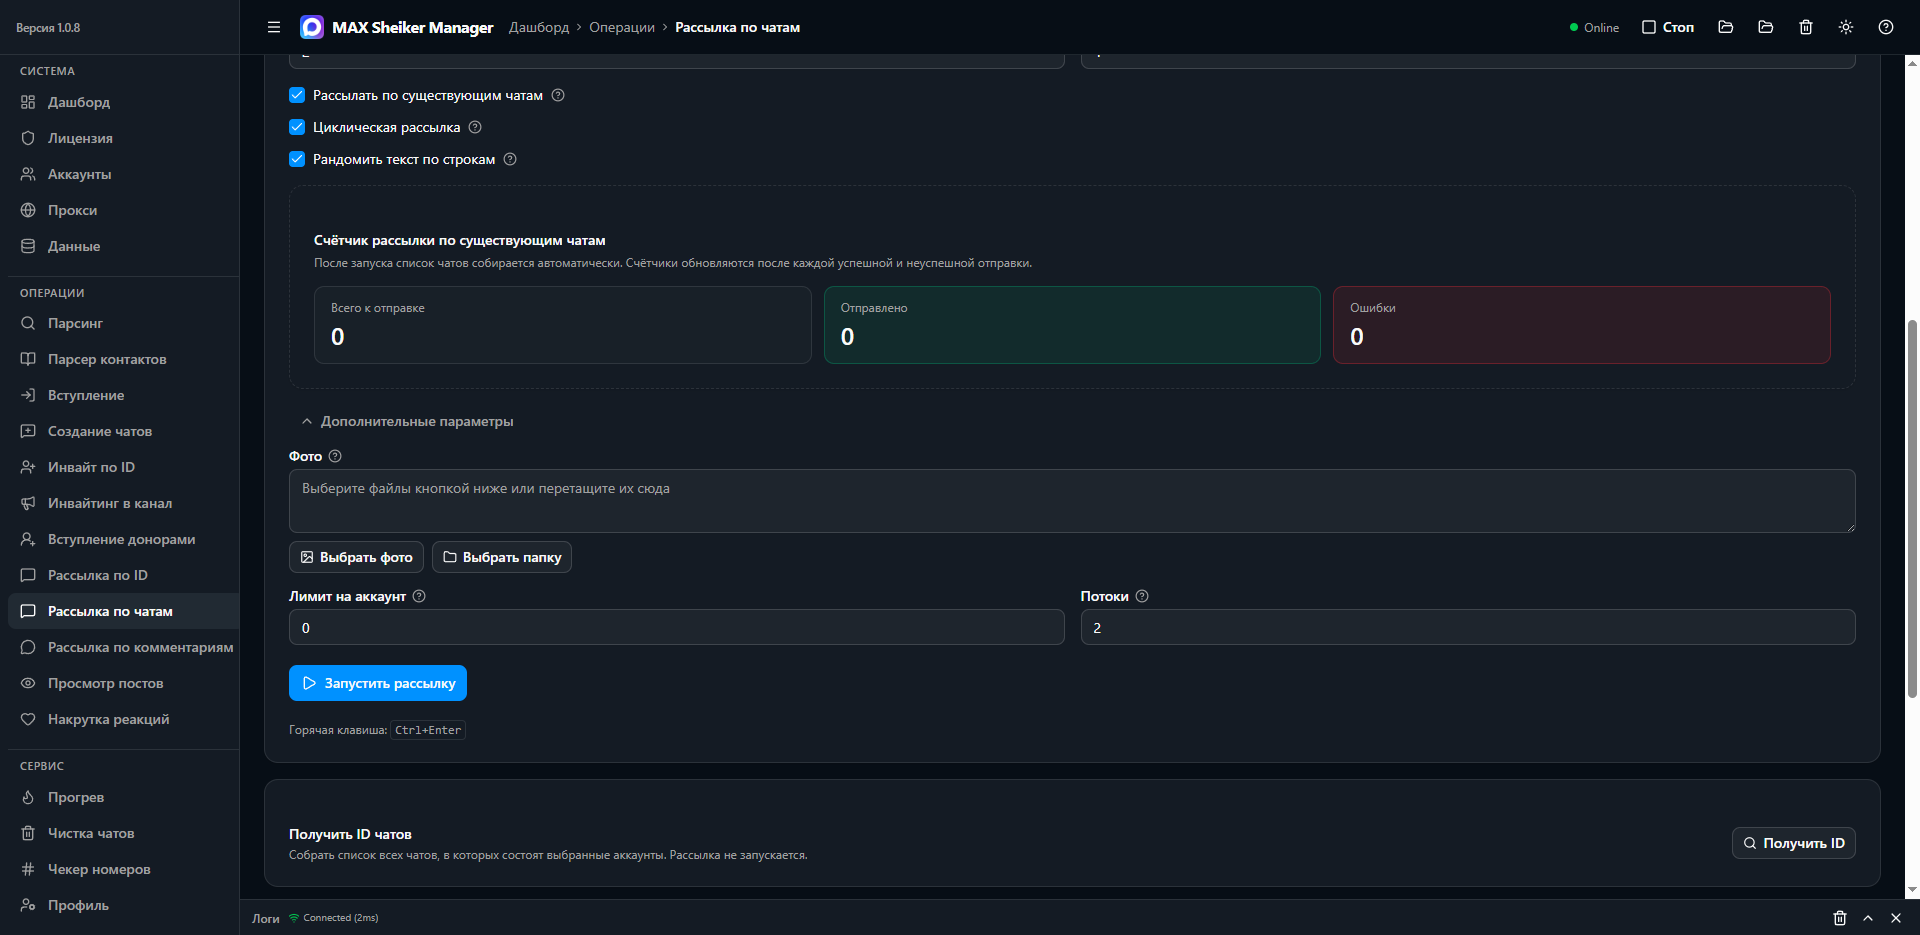Click the 'Фото' file drop text area
The height and width of the screenshot is (935, 1920).
pos(1072,501)
